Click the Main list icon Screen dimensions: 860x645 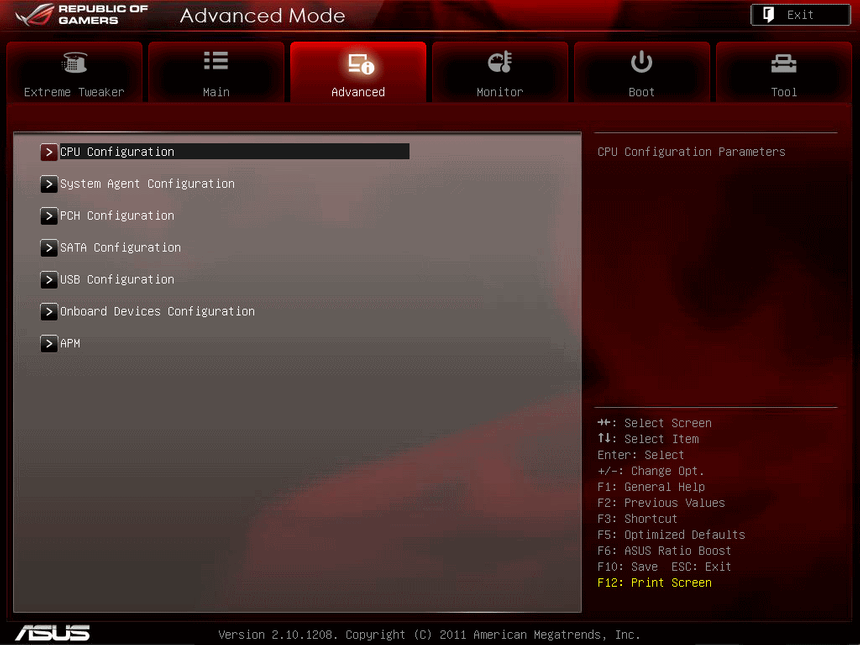216,60
